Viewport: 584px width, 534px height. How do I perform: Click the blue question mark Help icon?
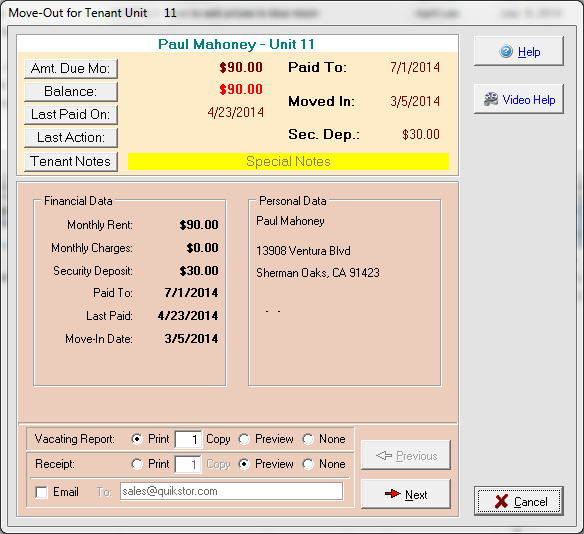pyautogui.click(x=506, y=51)
